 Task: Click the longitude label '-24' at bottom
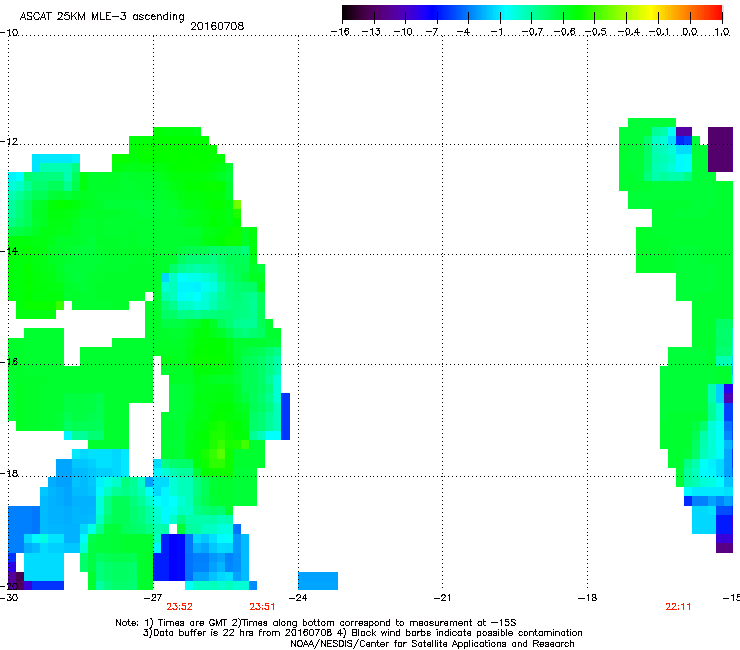298,598
